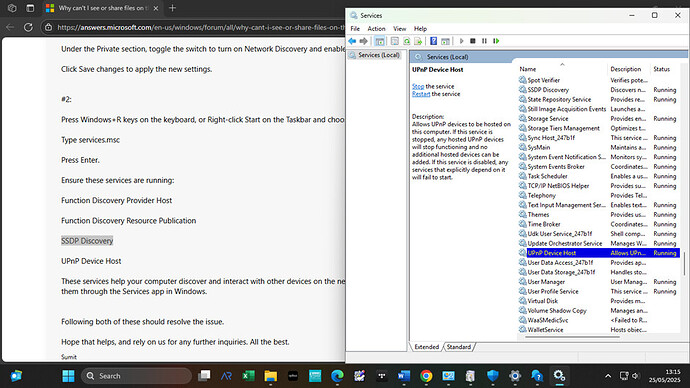
Task: Click the blue Help toolbar icon
Action: click(433, 41)
